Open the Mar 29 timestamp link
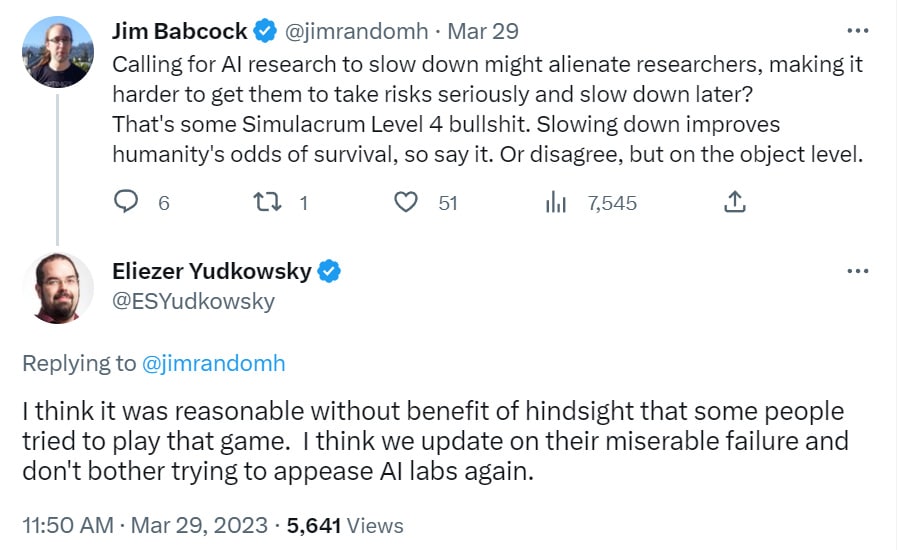Viewport: 903px width, 550px height. [483, 31]
